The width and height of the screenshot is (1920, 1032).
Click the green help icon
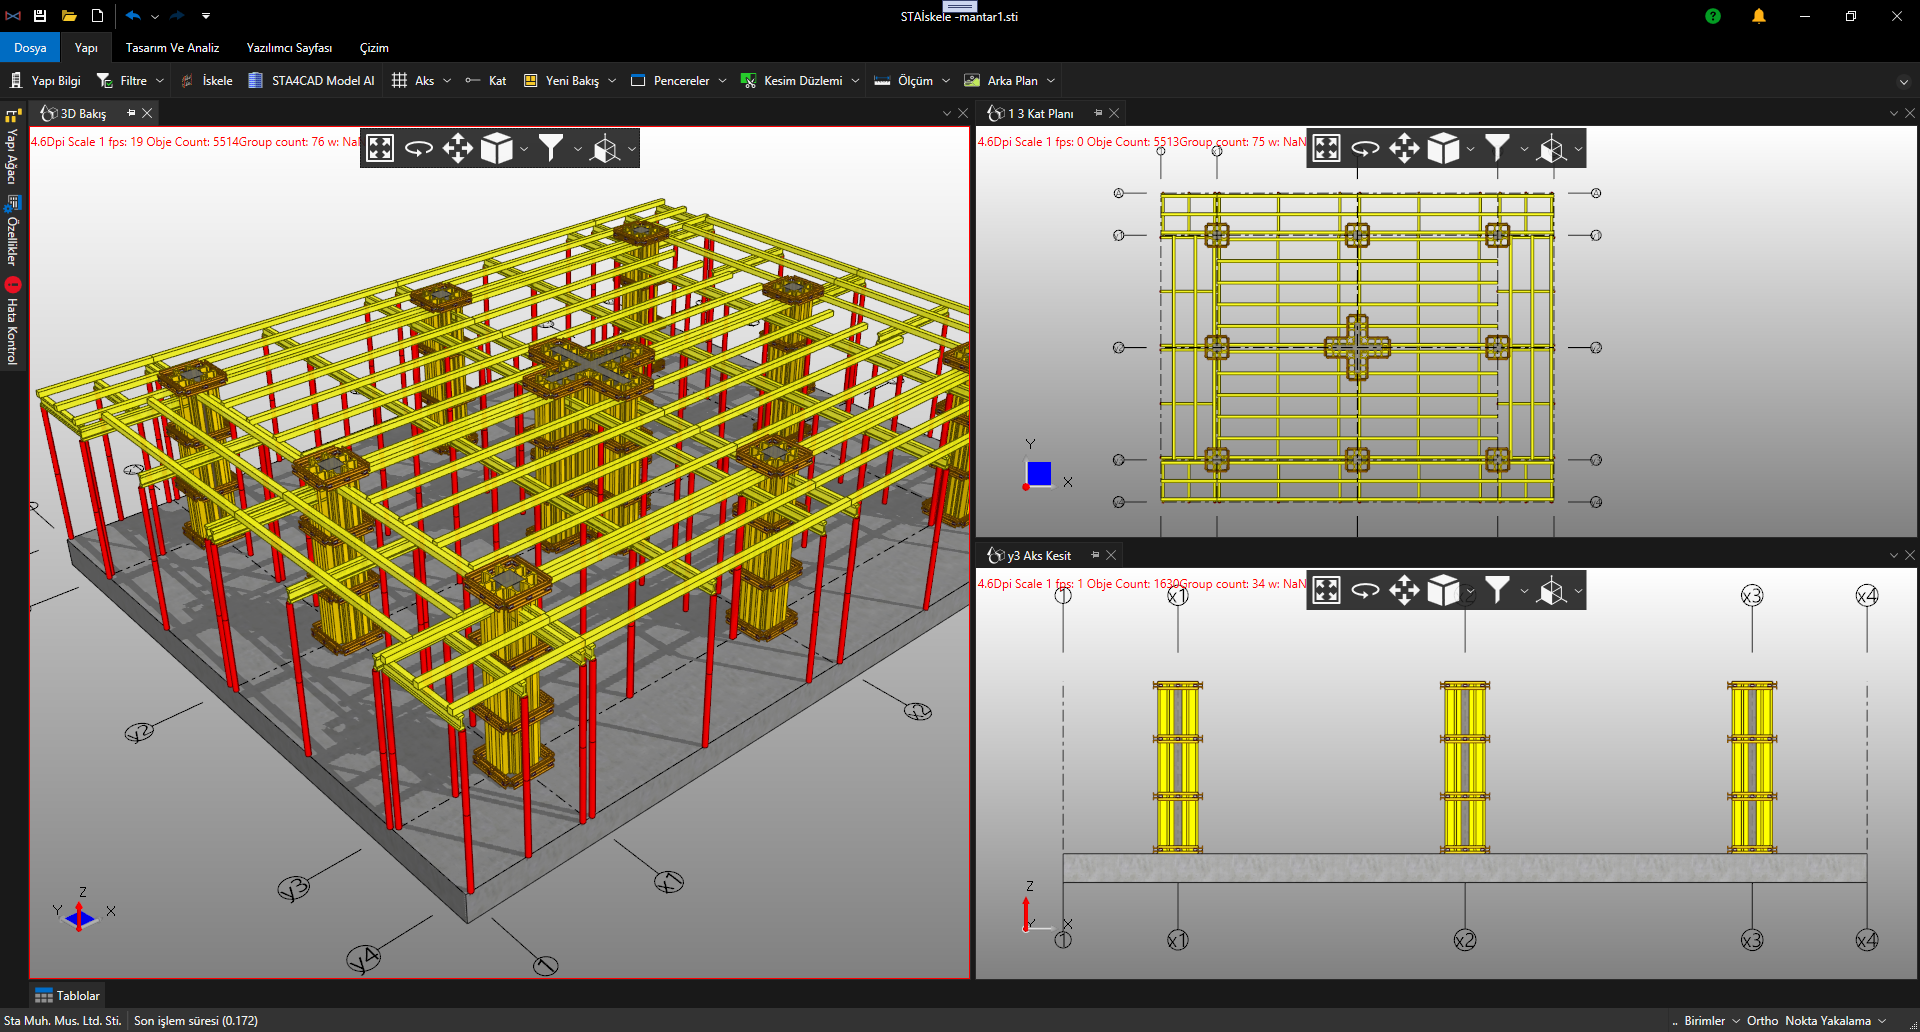click(x=1713, y=16)
